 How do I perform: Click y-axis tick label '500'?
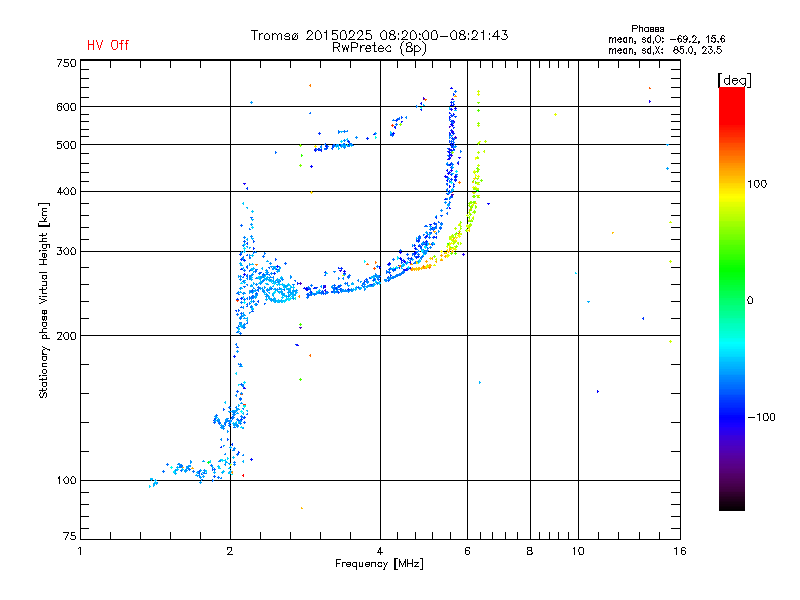(x=66, y=145)
